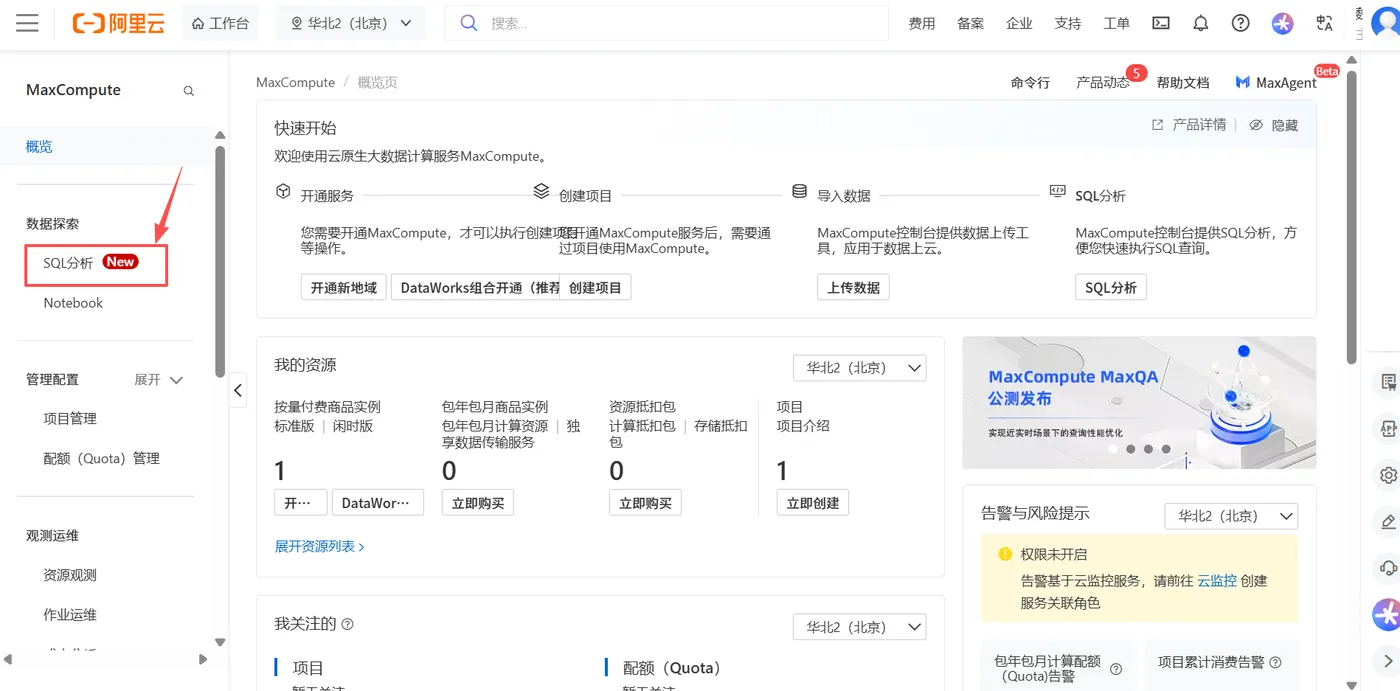Open the 云监控 link

click(1217, 580)
